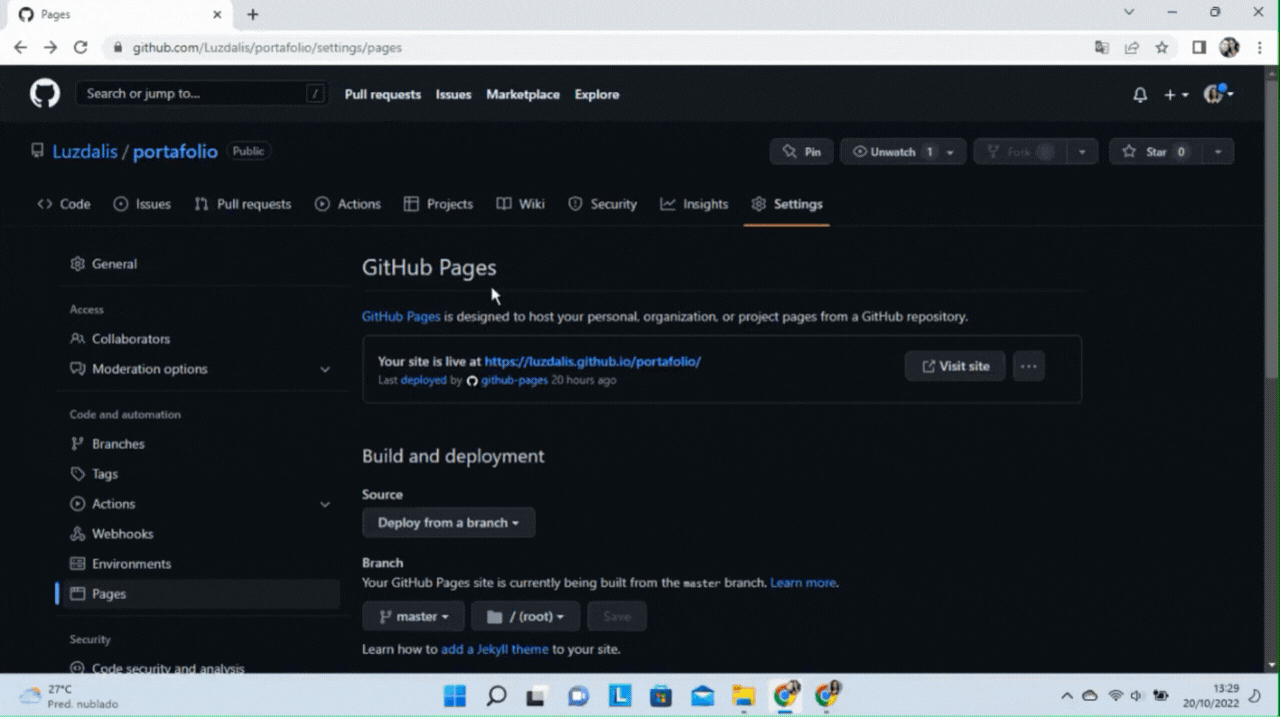Open the Learn more link

803,582
